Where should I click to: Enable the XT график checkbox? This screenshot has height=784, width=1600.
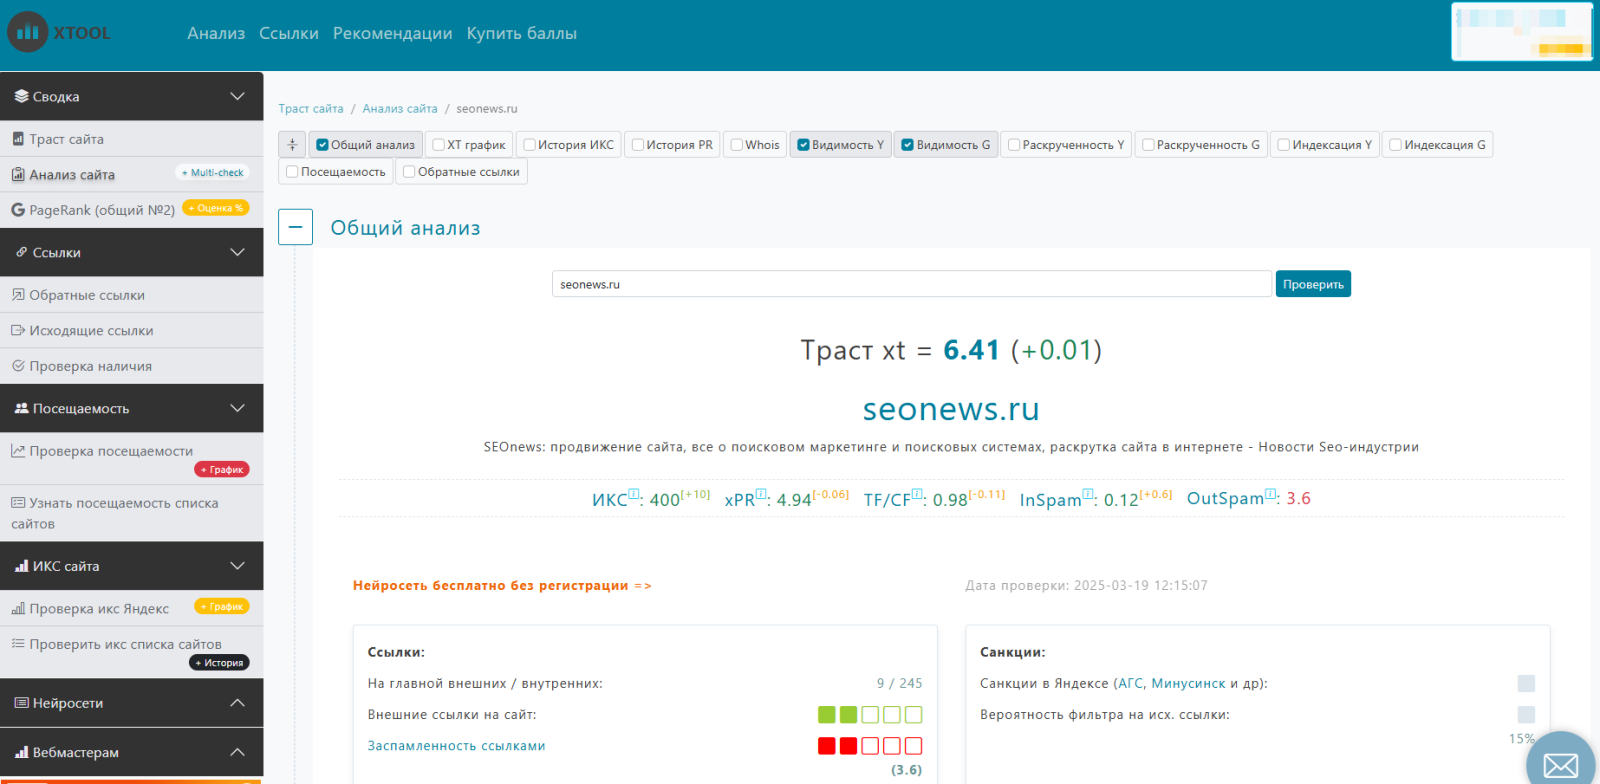pyautogui.click(x=438, y=145)
